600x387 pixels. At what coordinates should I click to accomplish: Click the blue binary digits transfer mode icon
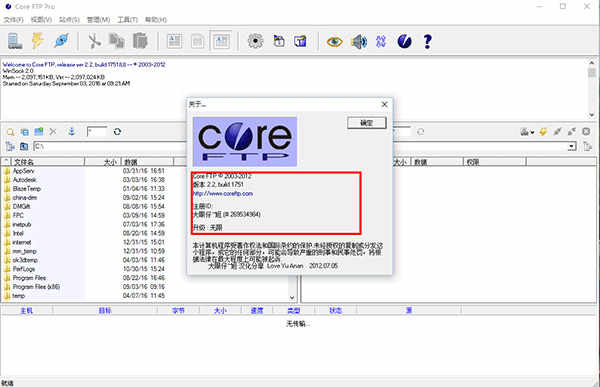(381, 41)
